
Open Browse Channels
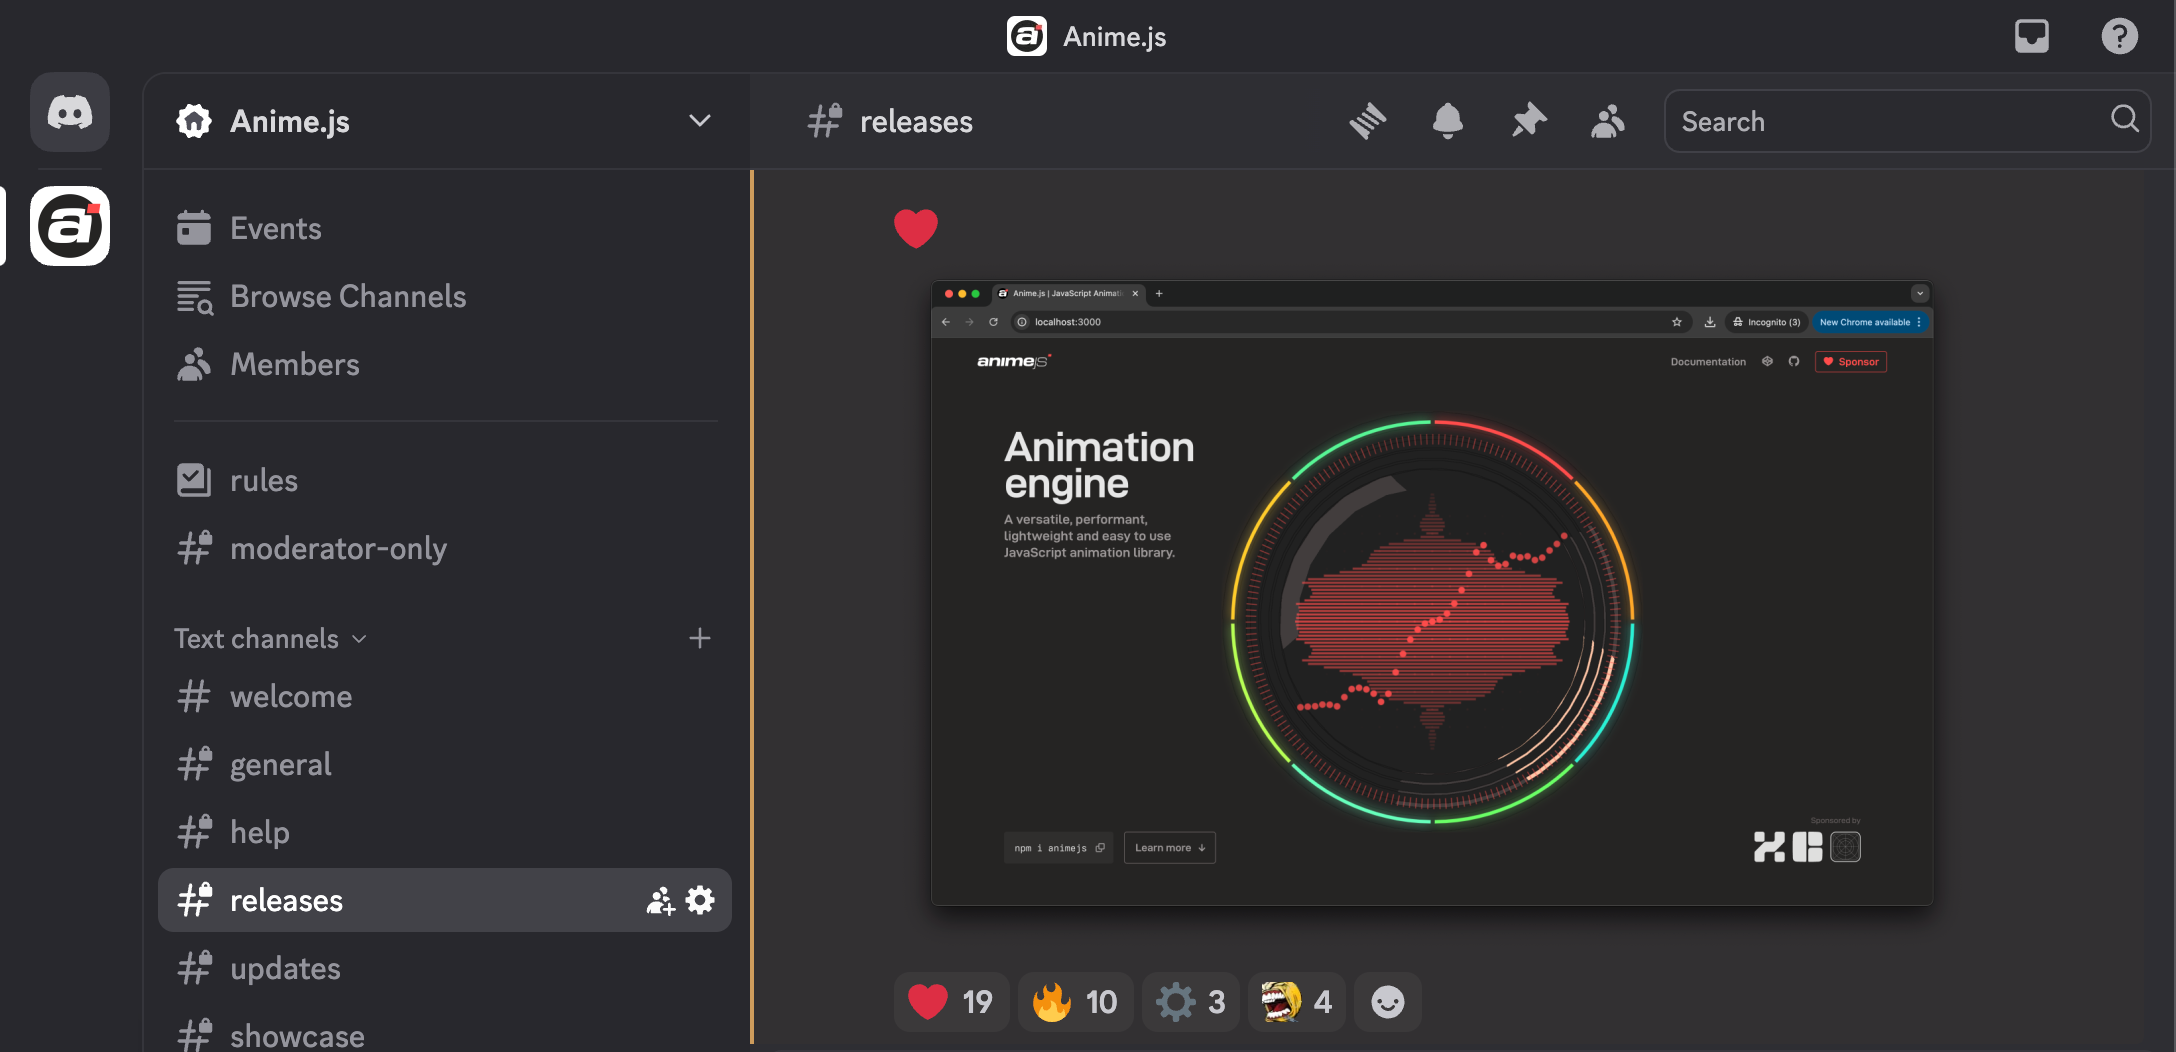click(445, 296)
